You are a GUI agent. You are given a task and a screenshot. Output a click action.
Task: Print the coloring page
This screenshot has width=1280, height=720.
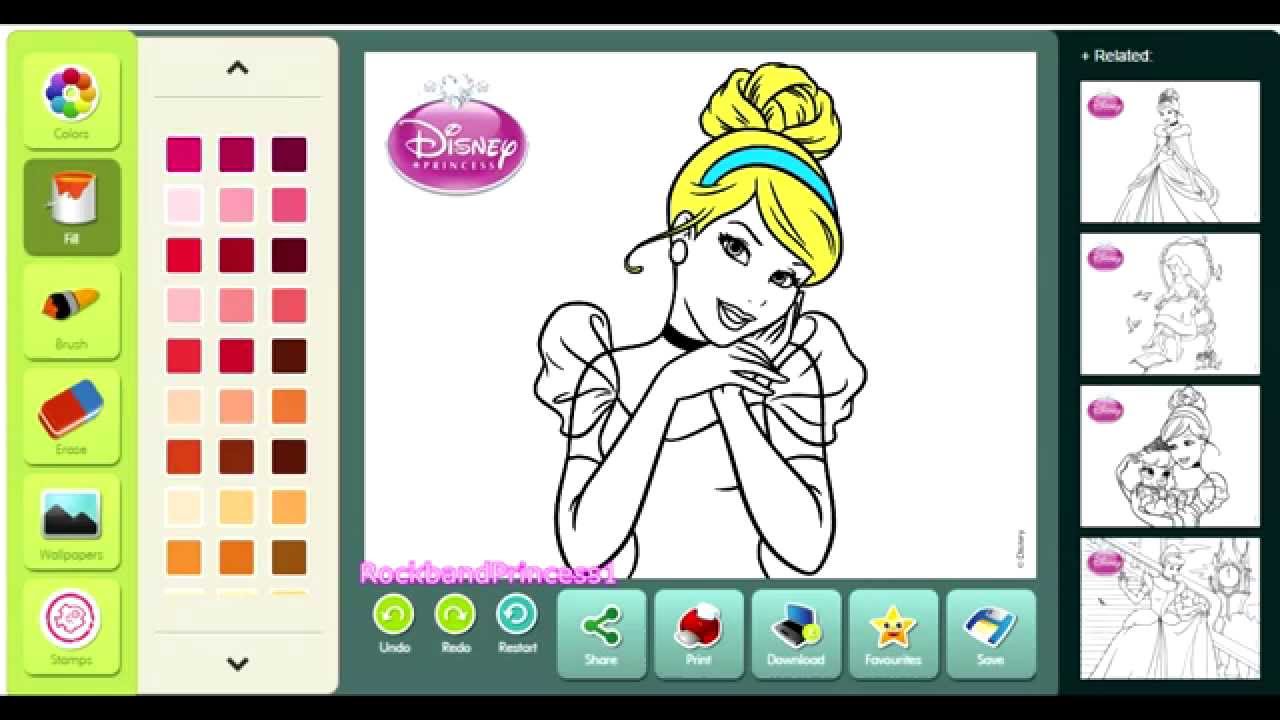(x=699, y=634)
